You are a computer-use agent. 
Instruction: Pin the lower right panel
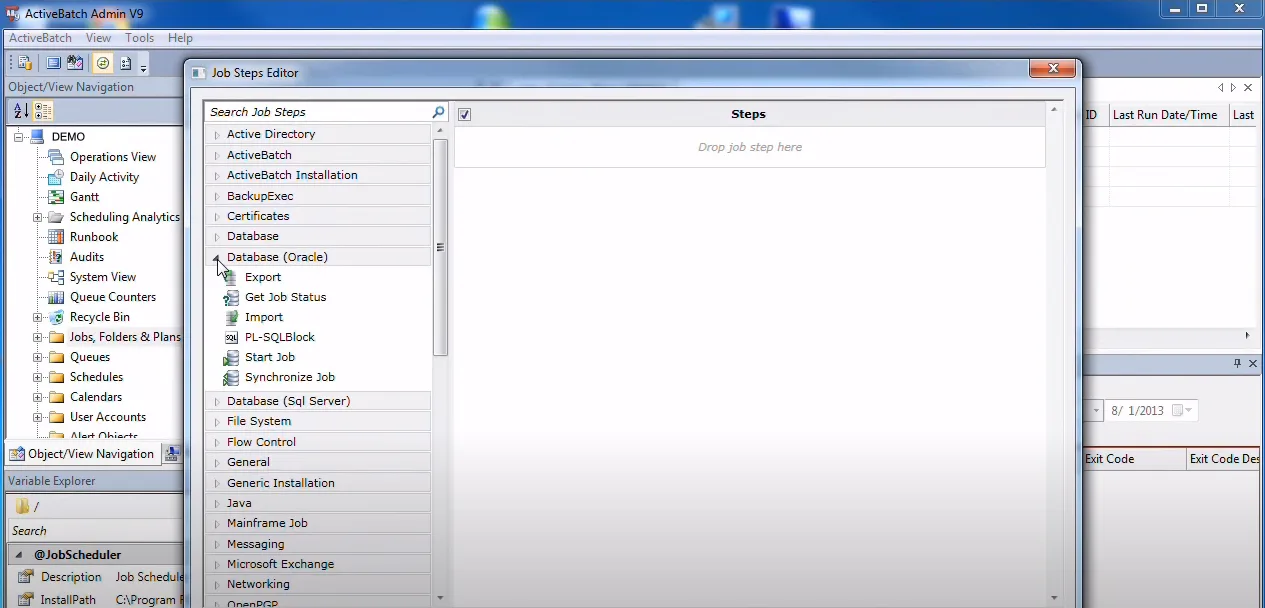click(1238, 364)
